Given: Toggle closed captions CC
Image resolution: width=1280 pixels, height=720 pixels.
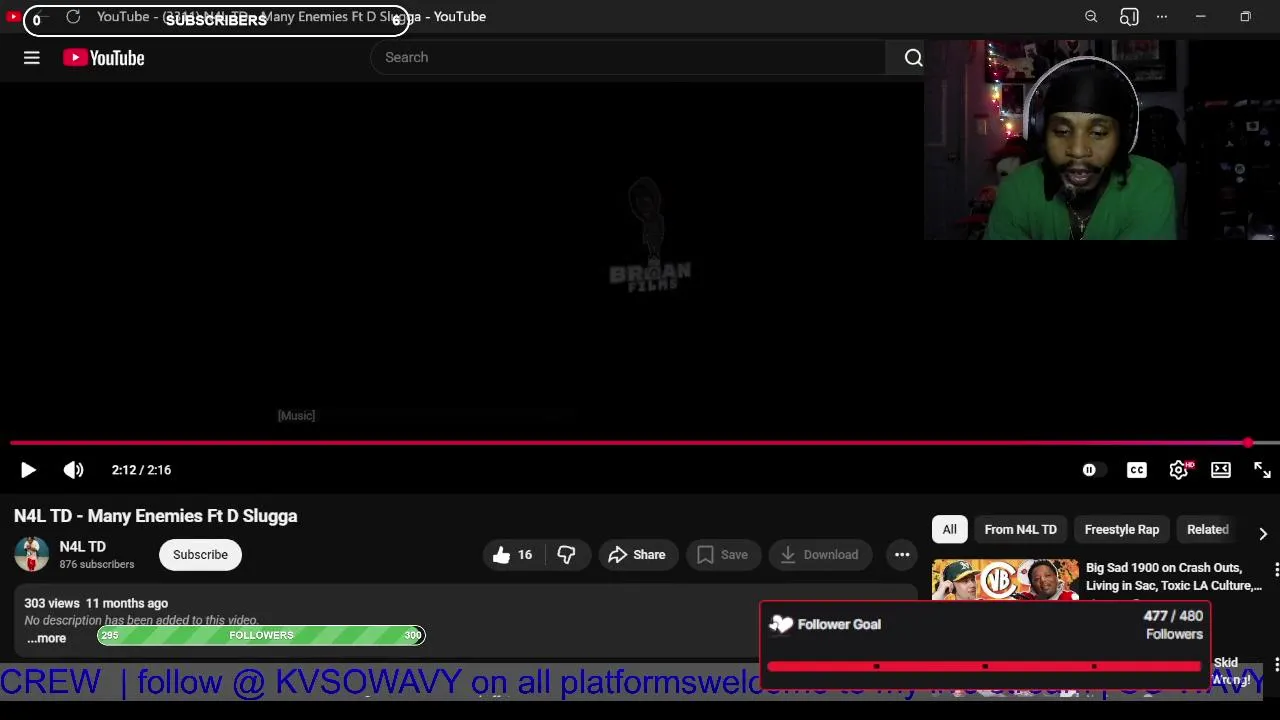Looking at the screenshot, I should [x=1137, y=470].
